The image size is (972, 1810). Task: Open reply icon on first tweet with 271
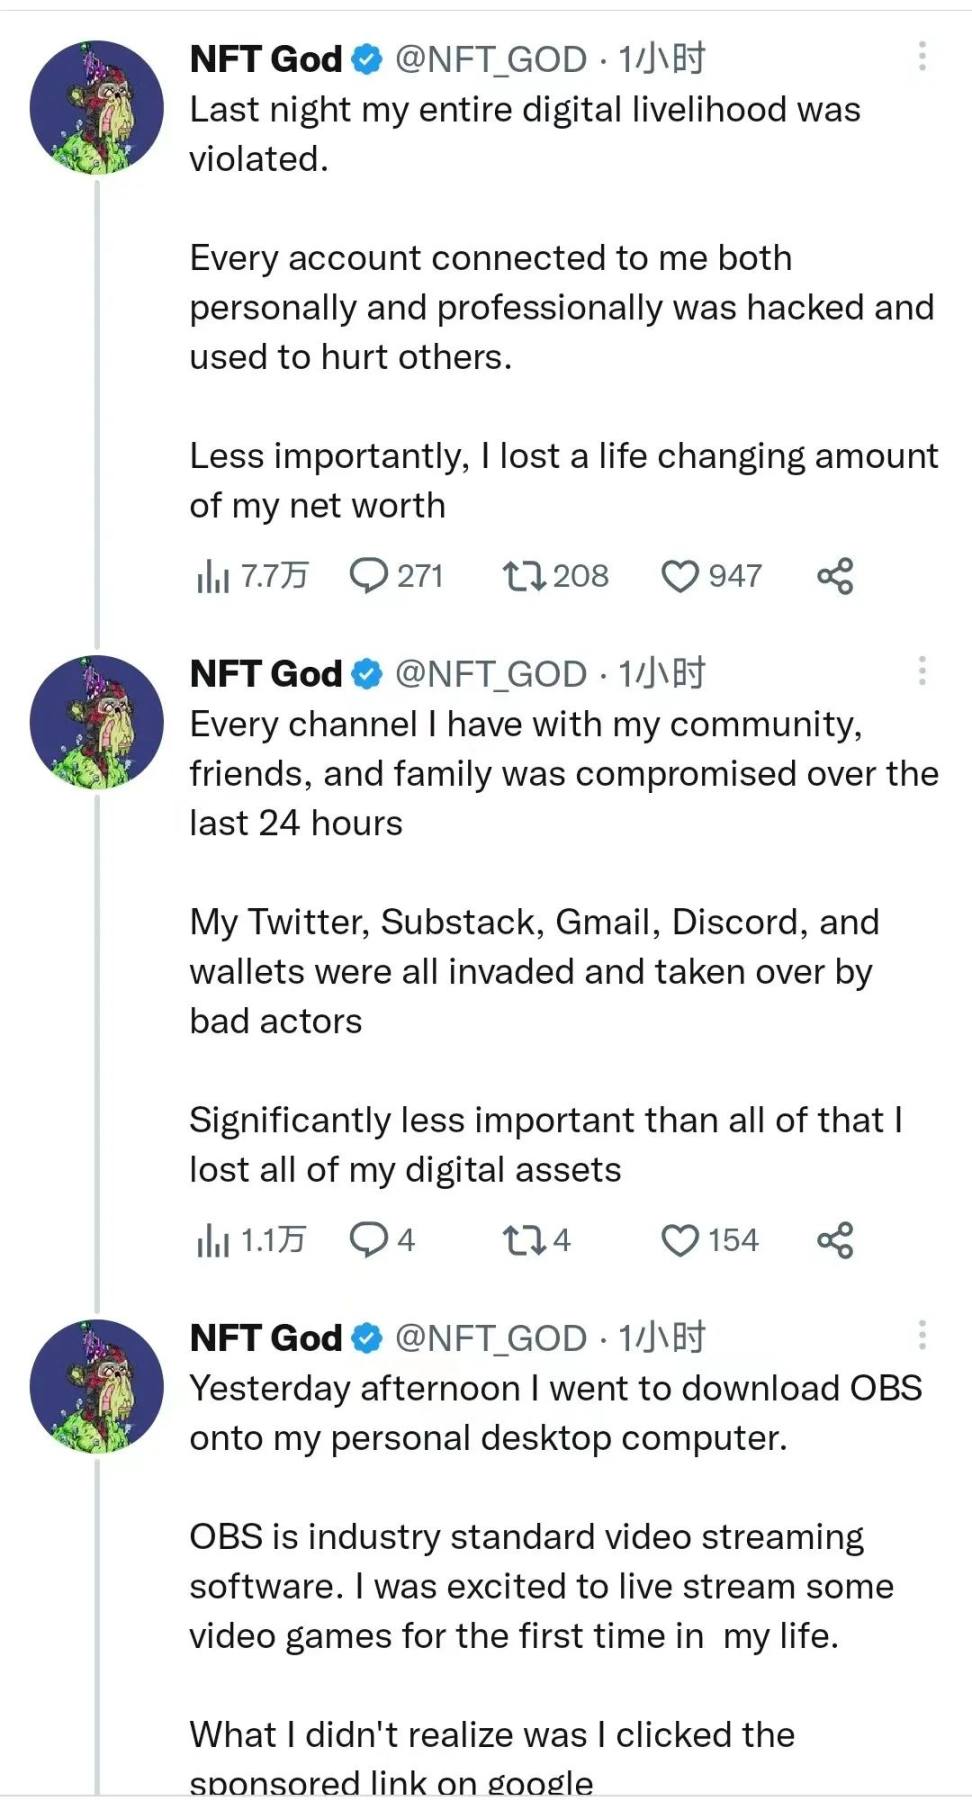(369, 576)
